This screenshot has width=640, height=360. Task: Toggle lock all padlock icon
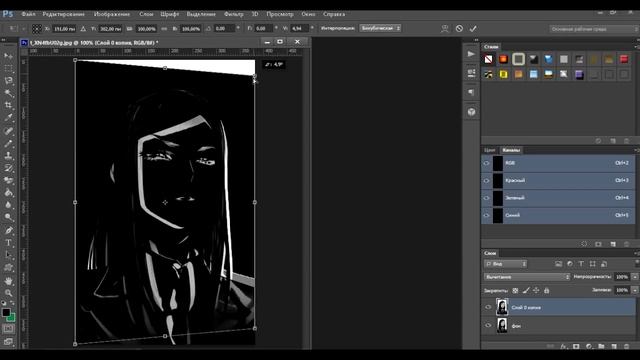[x=547, y=291]
